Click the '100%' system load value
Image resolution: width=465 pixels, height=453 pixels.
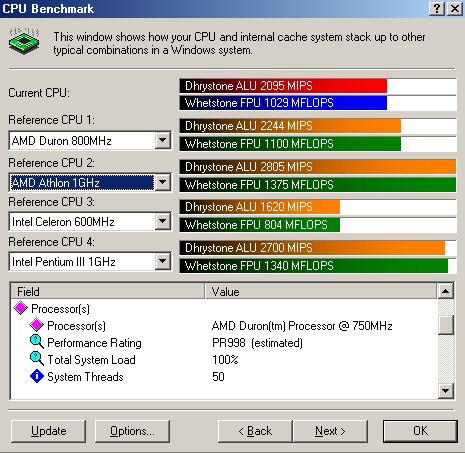tap(225, 360)
